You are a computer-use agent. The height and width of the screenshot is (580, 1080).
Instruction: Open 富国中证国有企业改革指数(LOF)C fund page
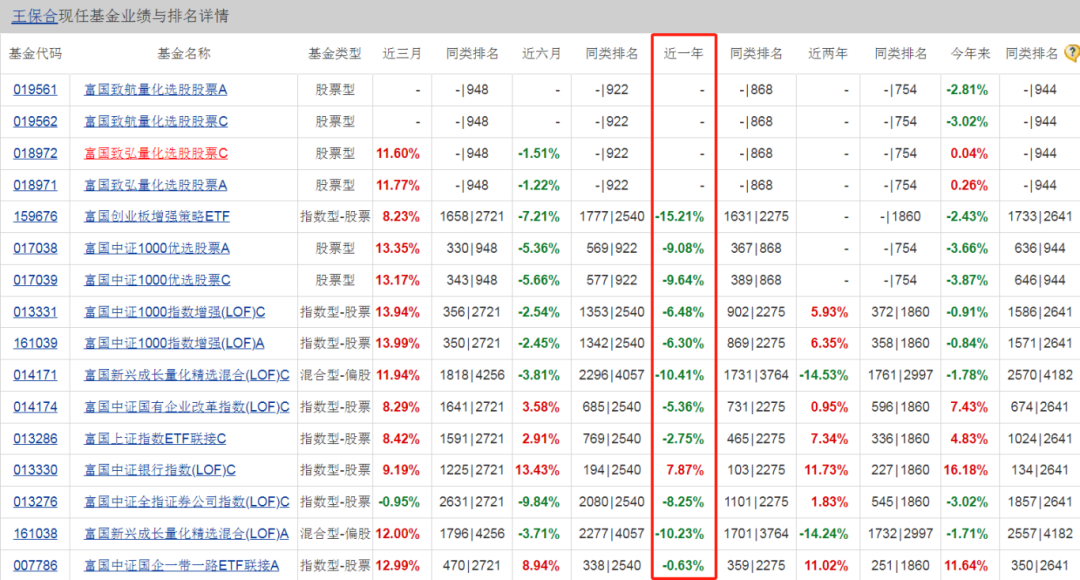coord(187,406)
